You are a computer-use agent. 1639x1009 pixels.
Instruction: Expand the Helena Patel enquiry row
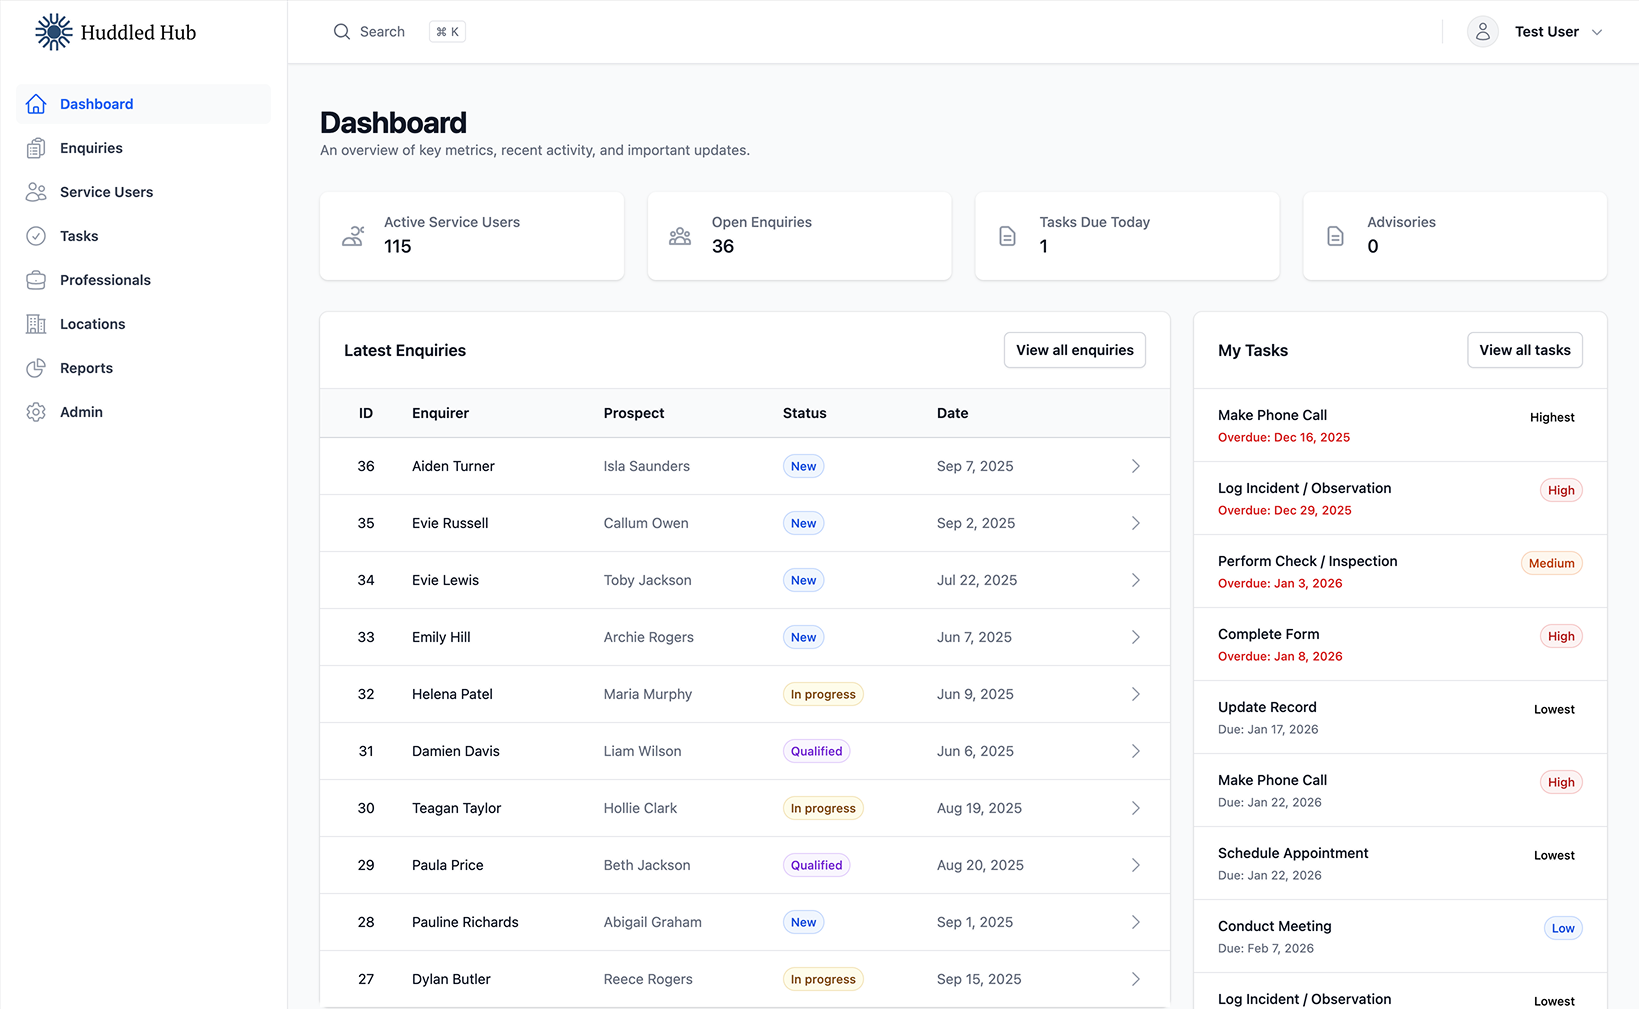(x=1135, y=694)
